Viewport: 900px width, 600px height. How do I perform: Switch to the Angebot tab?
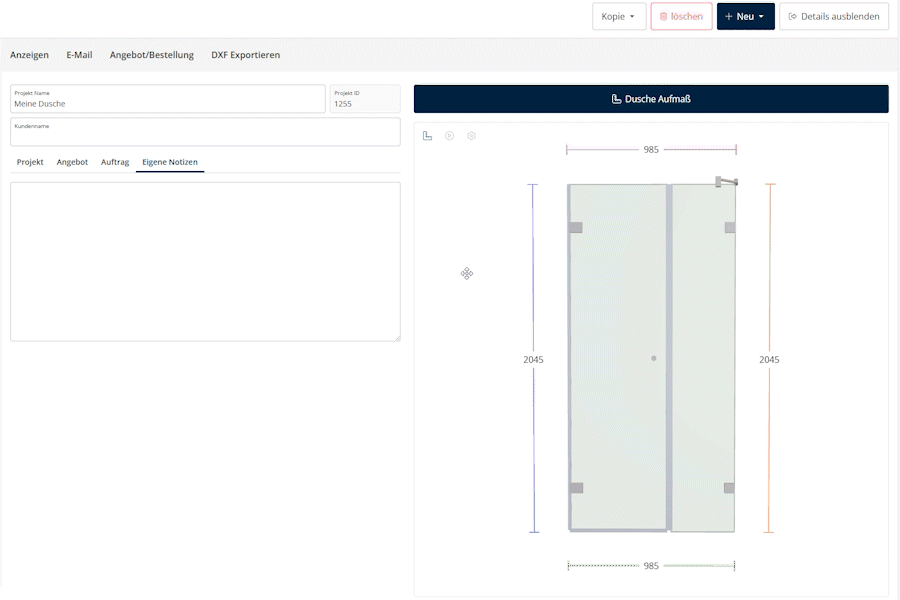(x=72, y=162)
